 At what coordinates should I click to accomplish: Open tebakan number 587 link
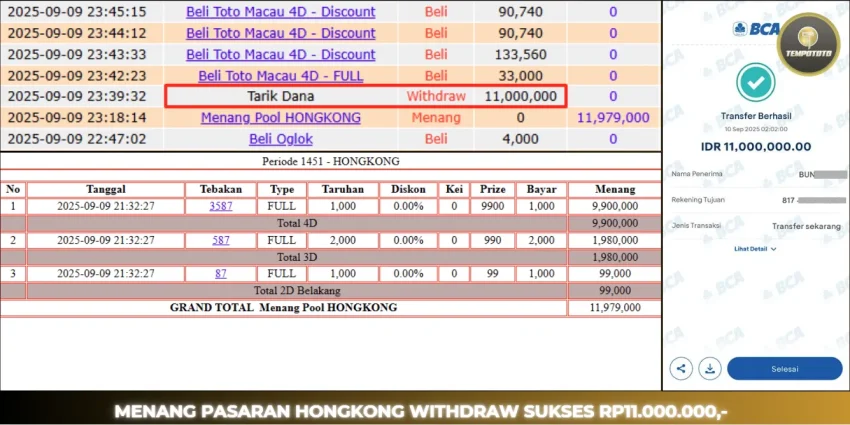221,240
